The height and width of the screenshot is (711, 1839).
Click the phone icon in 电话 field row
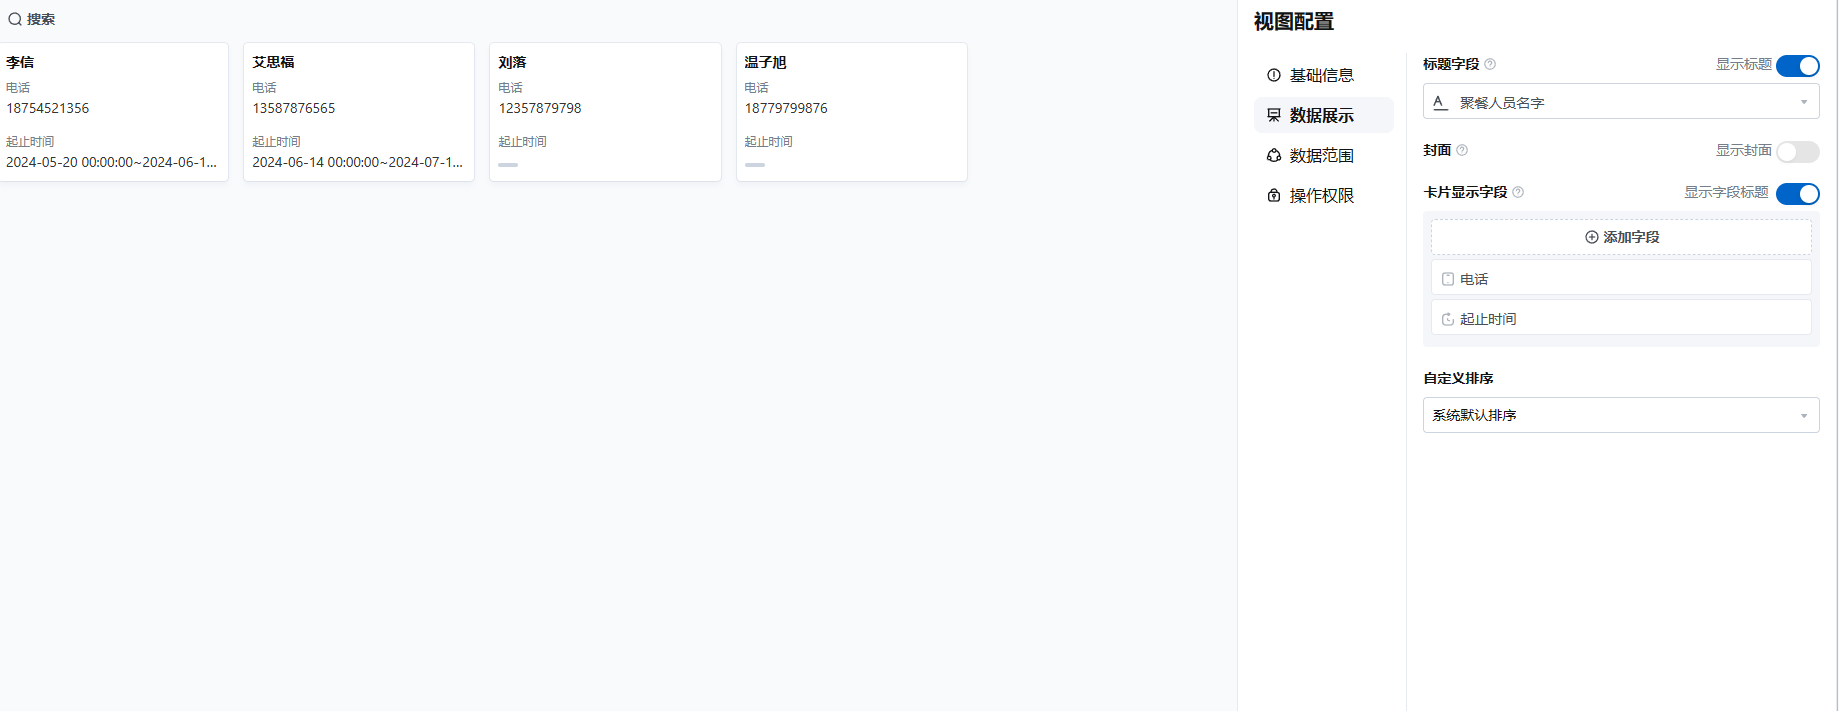1448,279
